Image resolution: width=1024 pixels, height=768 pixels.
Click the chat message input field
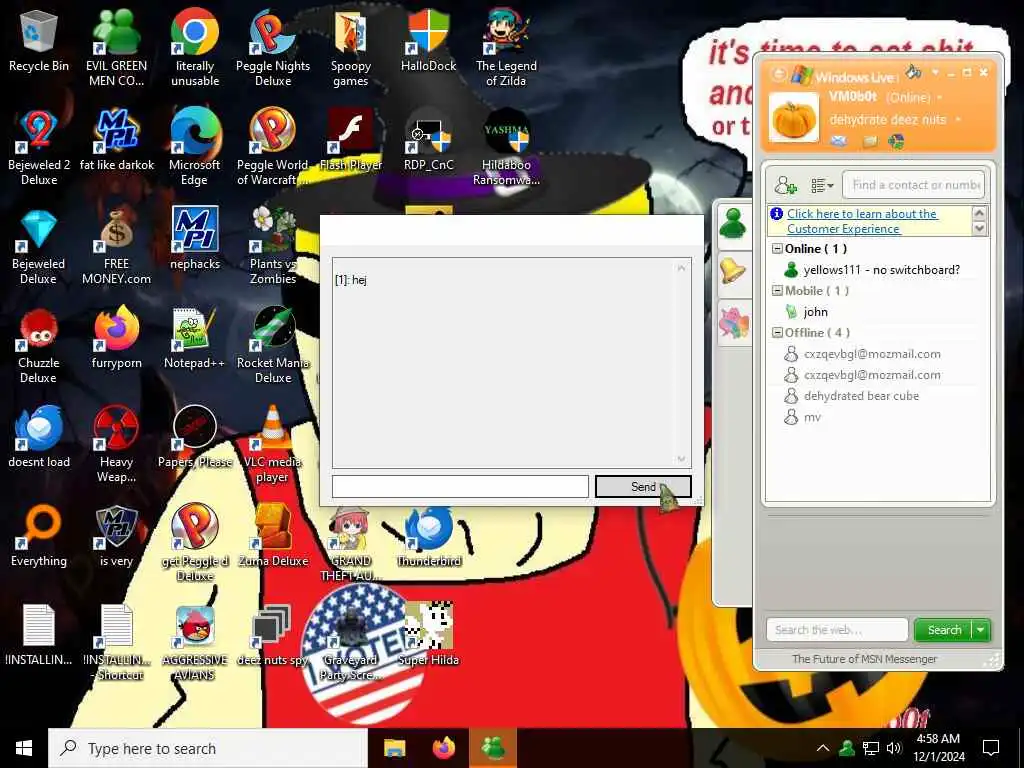pyautogui.click(x=460, y=487)
